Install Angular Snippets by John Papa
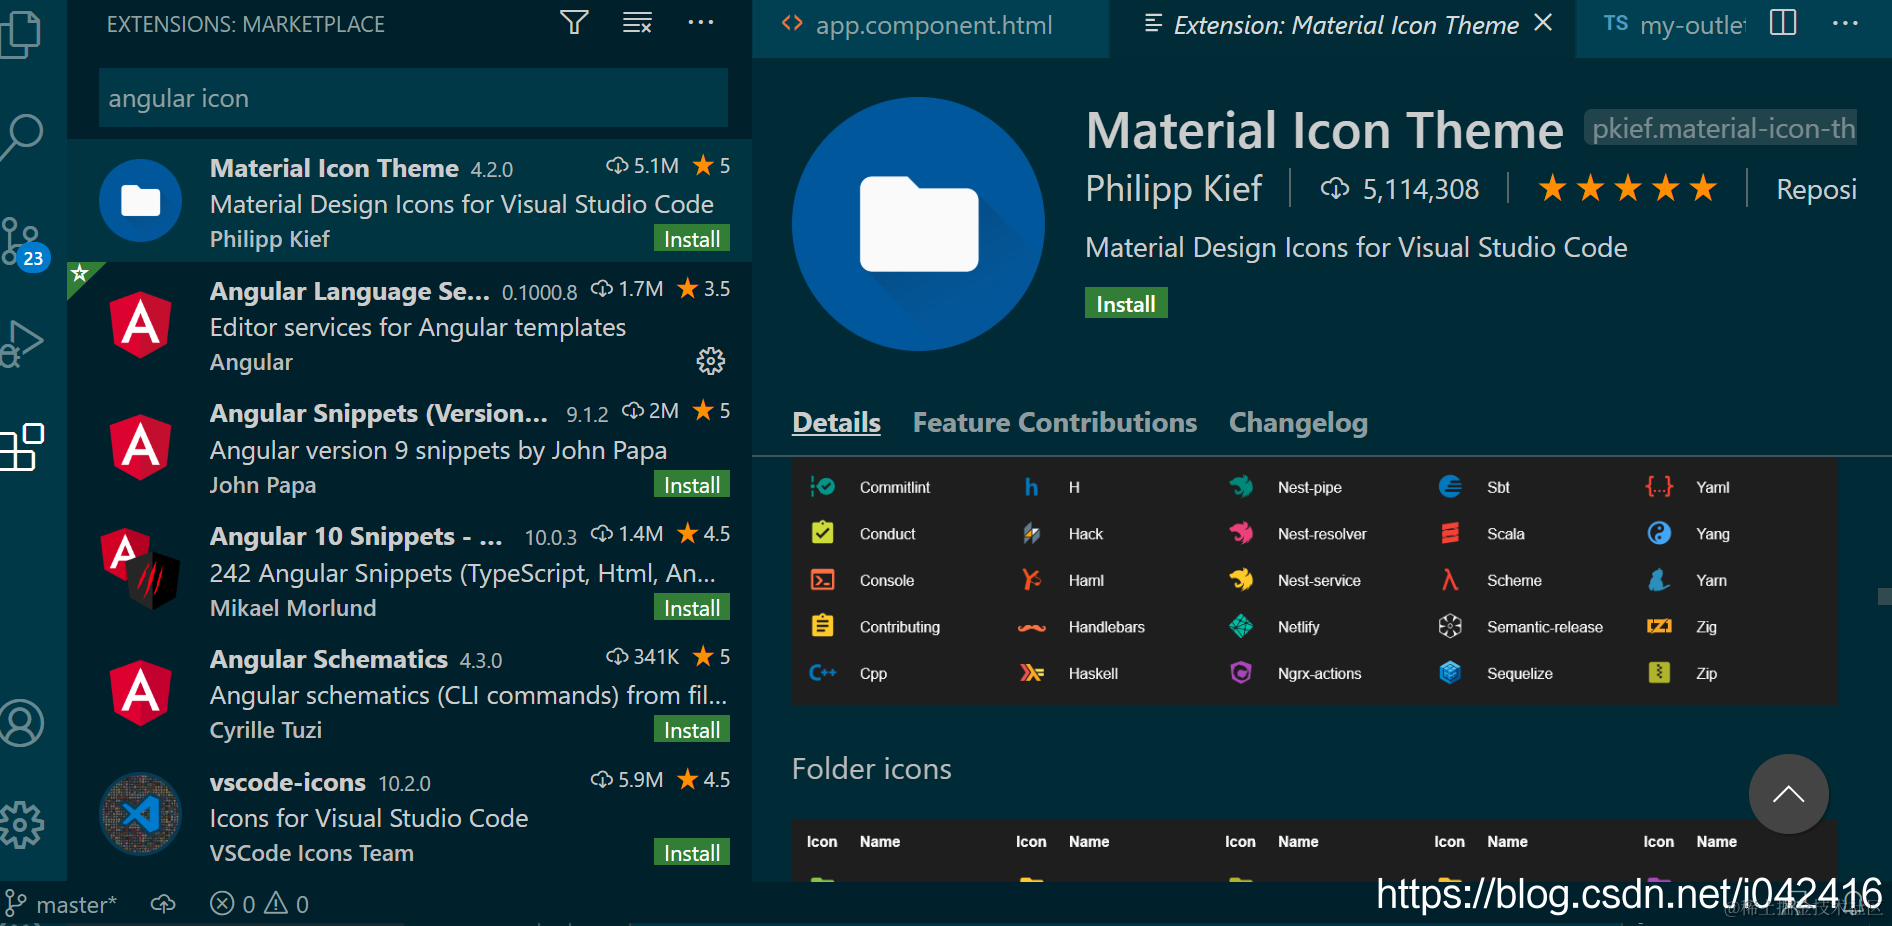Viewport: 1892px width, 926px height. coord(692,485)
